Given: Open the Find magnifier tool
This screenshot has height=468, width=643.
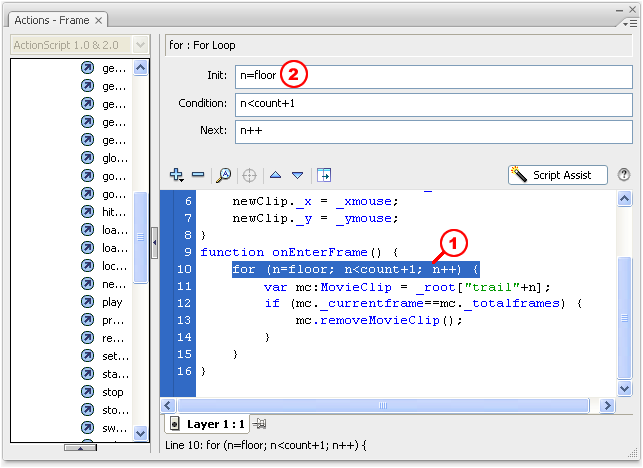Looking at the screenshot, I should (224, 175).
